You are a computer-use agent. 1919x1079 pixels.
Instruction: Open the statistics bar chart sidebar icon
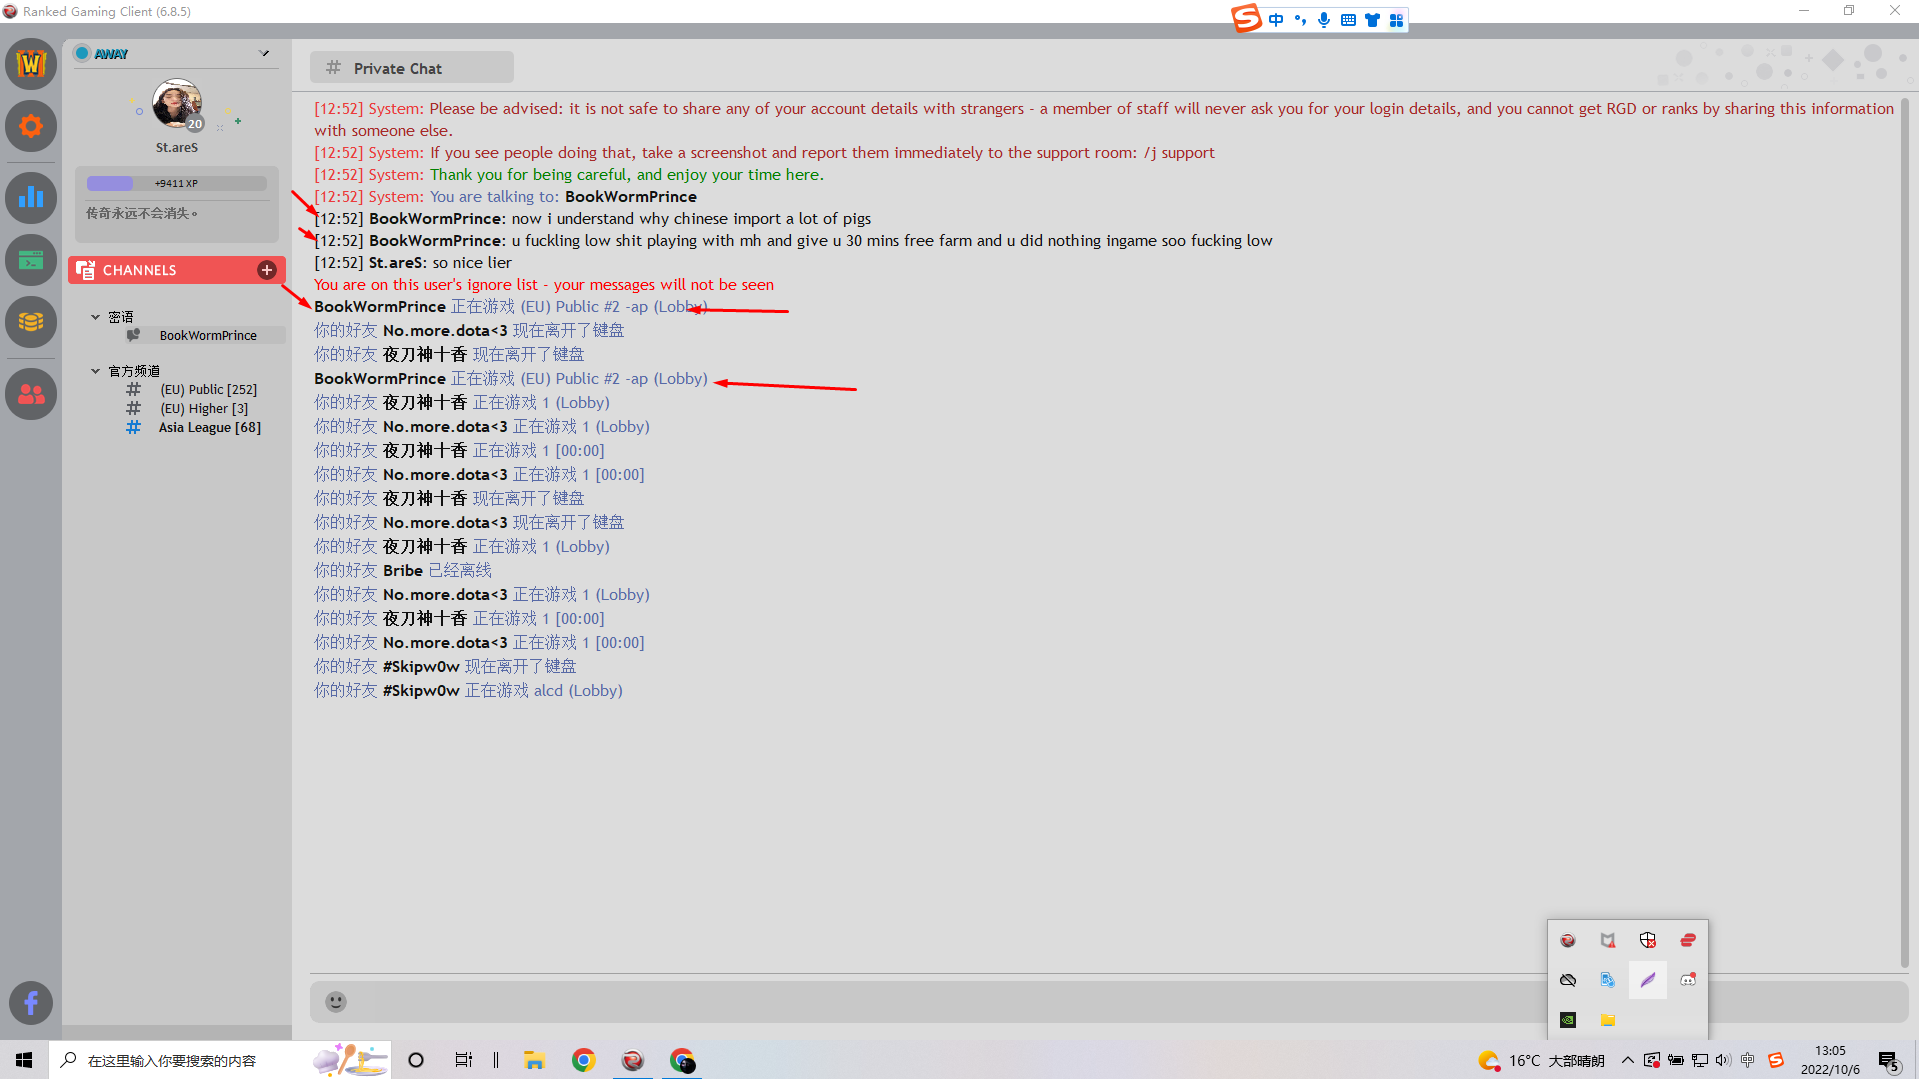31,197
